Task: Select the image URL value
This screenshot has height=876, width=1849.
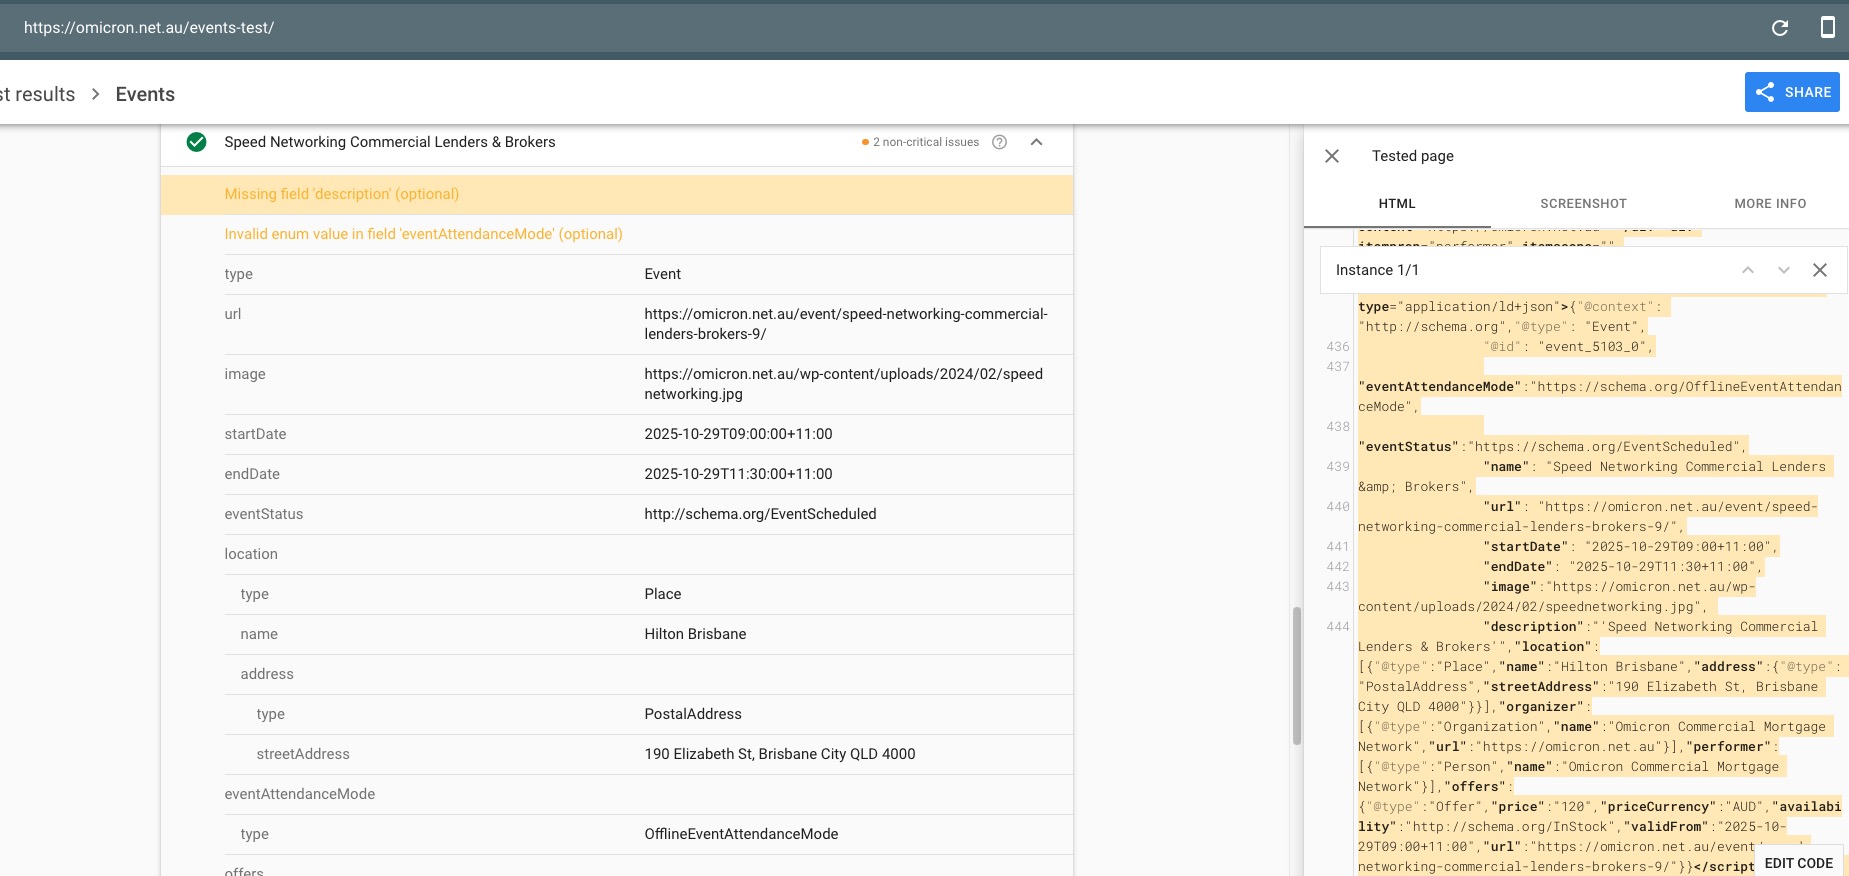Action: (843, 384)
